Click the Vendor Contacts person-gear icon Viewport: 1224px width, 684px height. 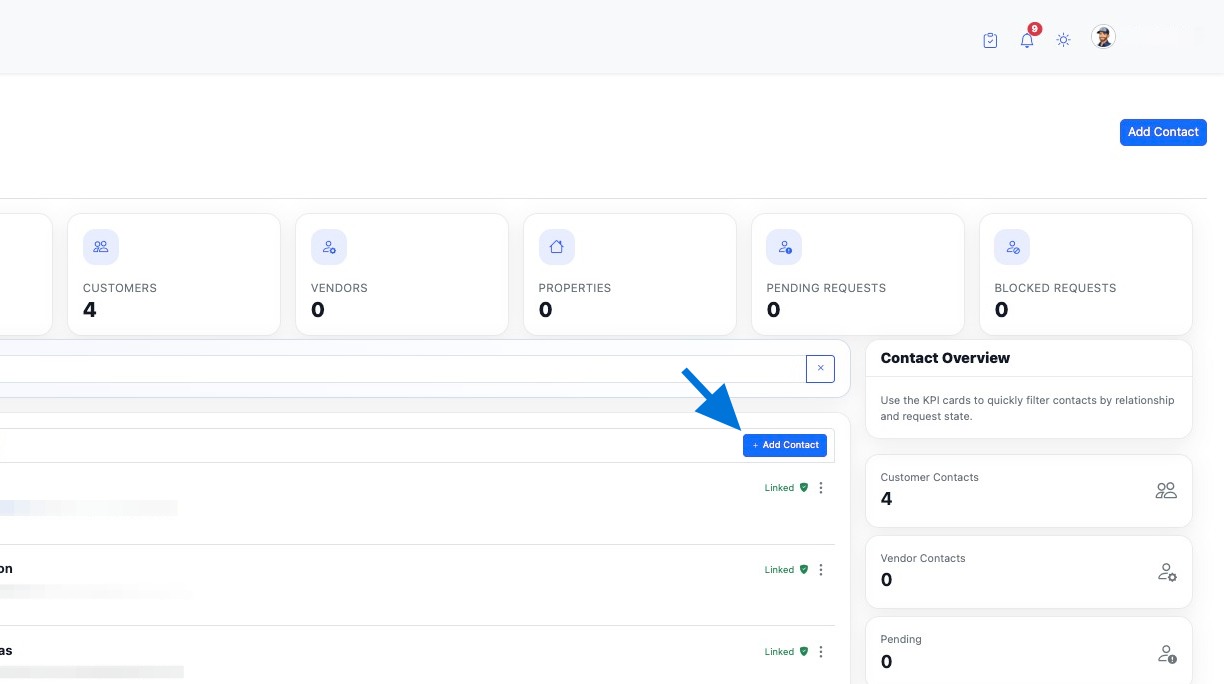click(1167, 572)
